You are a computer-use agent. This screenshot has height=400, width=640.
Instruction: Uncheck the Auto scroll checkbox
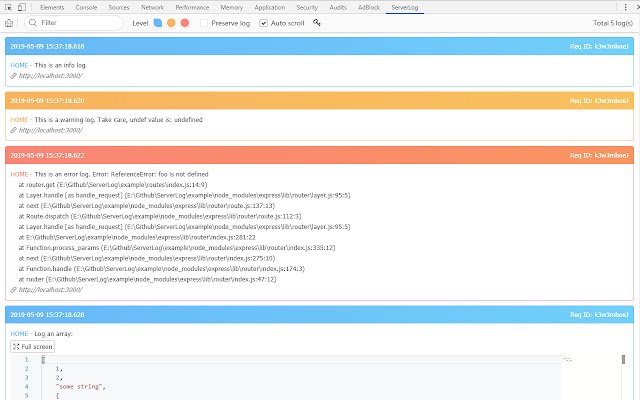click(x=264, y=23)
